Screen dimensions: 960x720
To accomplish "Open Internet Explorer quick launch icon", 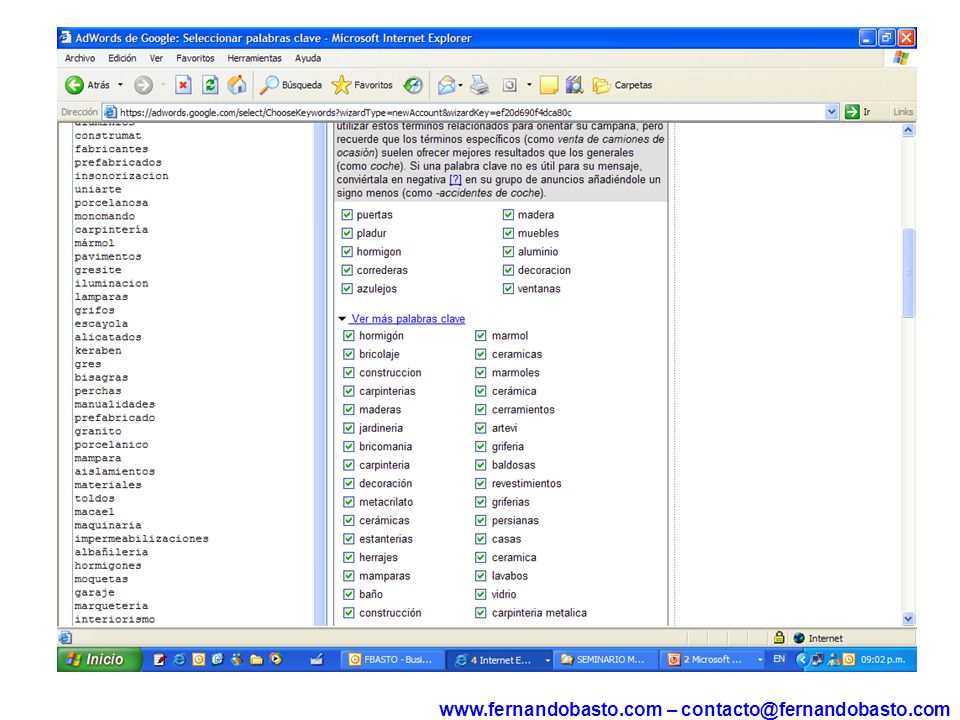I will 179,659.
